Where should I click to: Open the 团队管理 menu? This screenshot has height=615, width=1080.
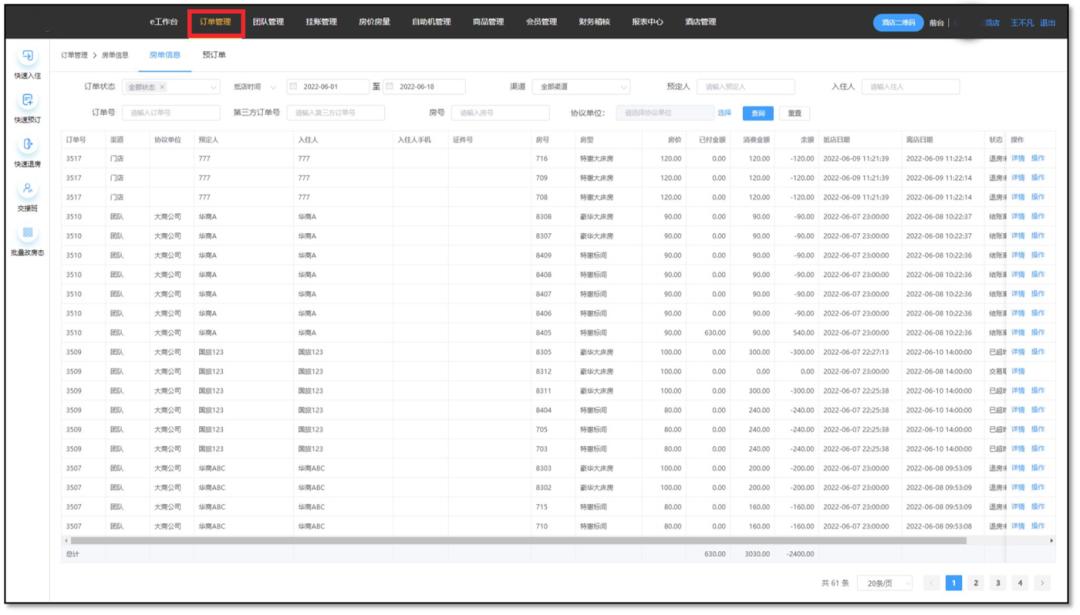point(268,22)
